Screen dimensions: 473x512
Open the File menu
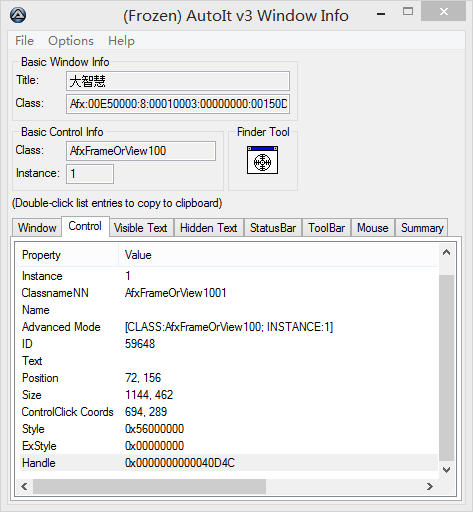(x=24, y=41)
